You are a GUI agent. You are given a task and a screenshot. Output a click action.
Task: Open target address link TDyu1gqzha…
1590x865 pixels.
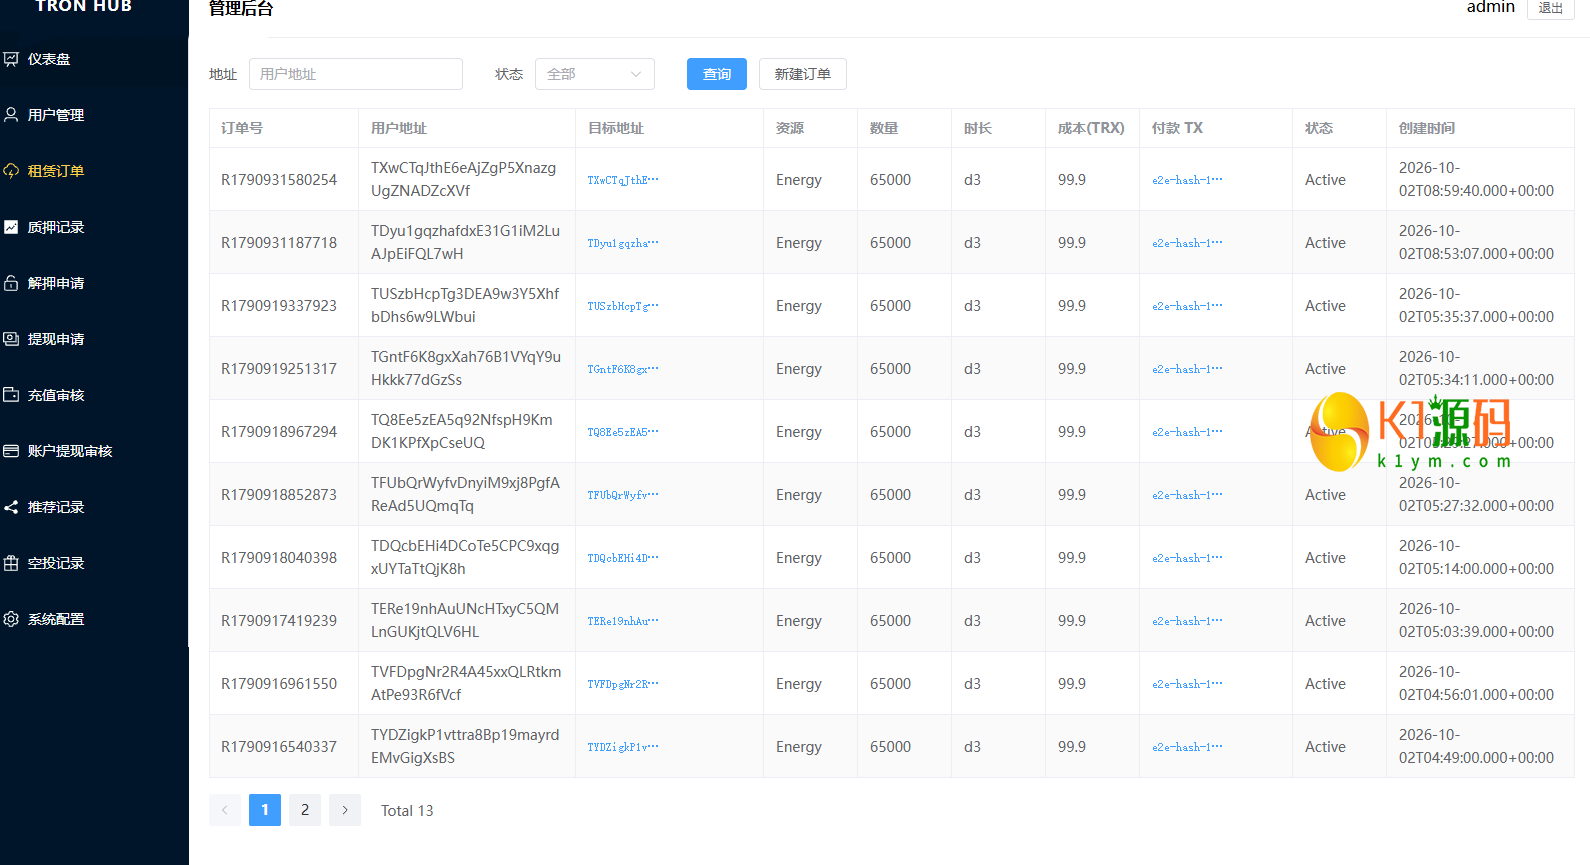pos(623,243)
